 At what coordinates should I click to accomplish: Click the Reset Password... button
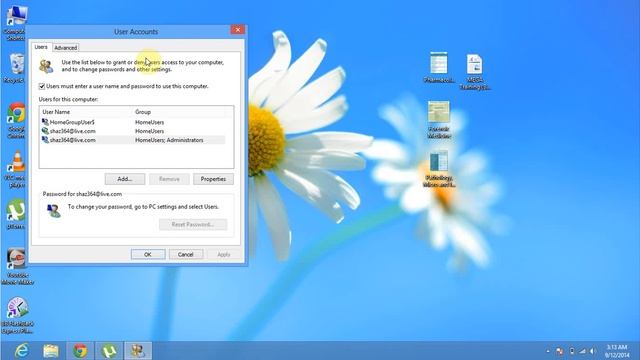click(193, 224)
